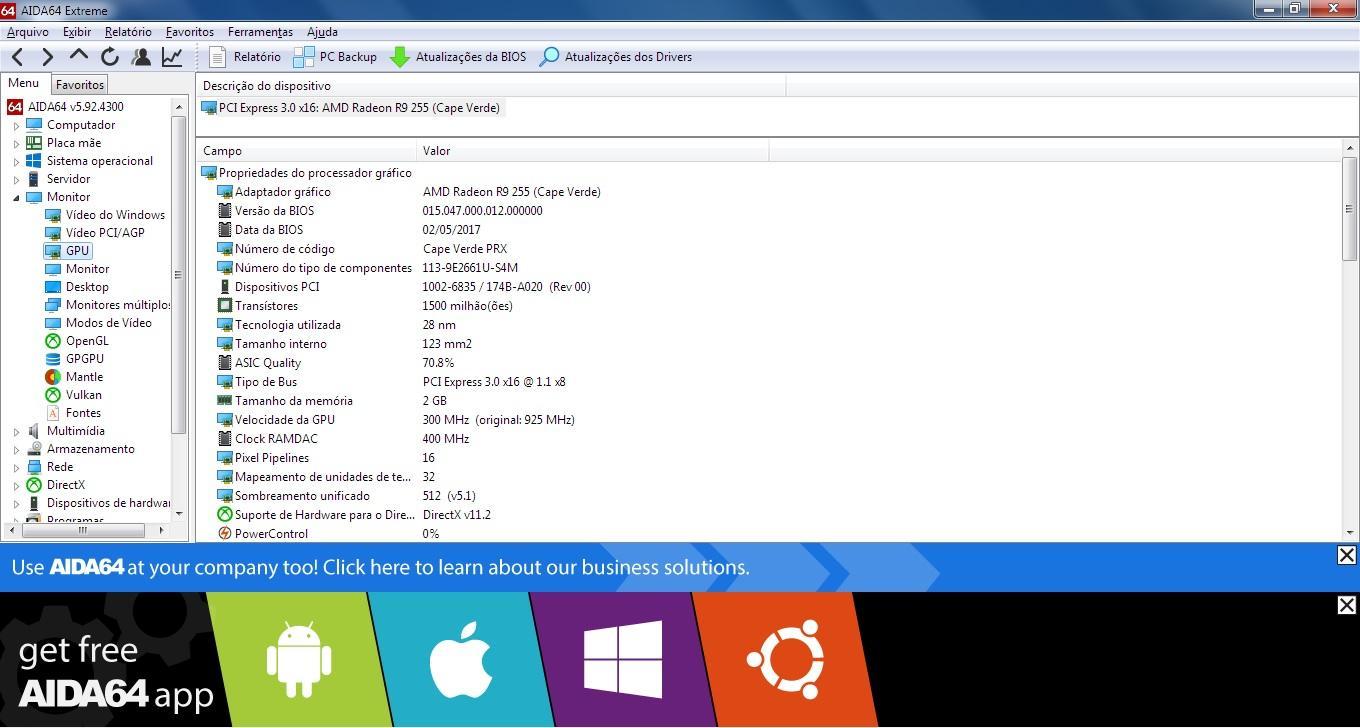
Task: Select GPGPU in the sidebar
Action: (x=74, y=359)
